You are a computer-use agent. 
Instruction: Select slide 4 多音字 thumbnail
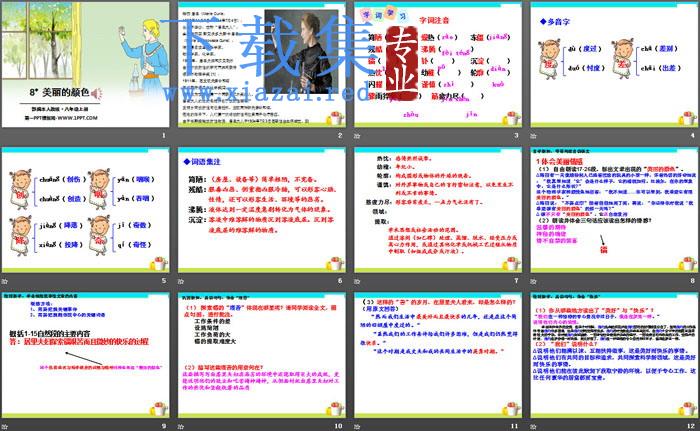(x=614, y=64)
